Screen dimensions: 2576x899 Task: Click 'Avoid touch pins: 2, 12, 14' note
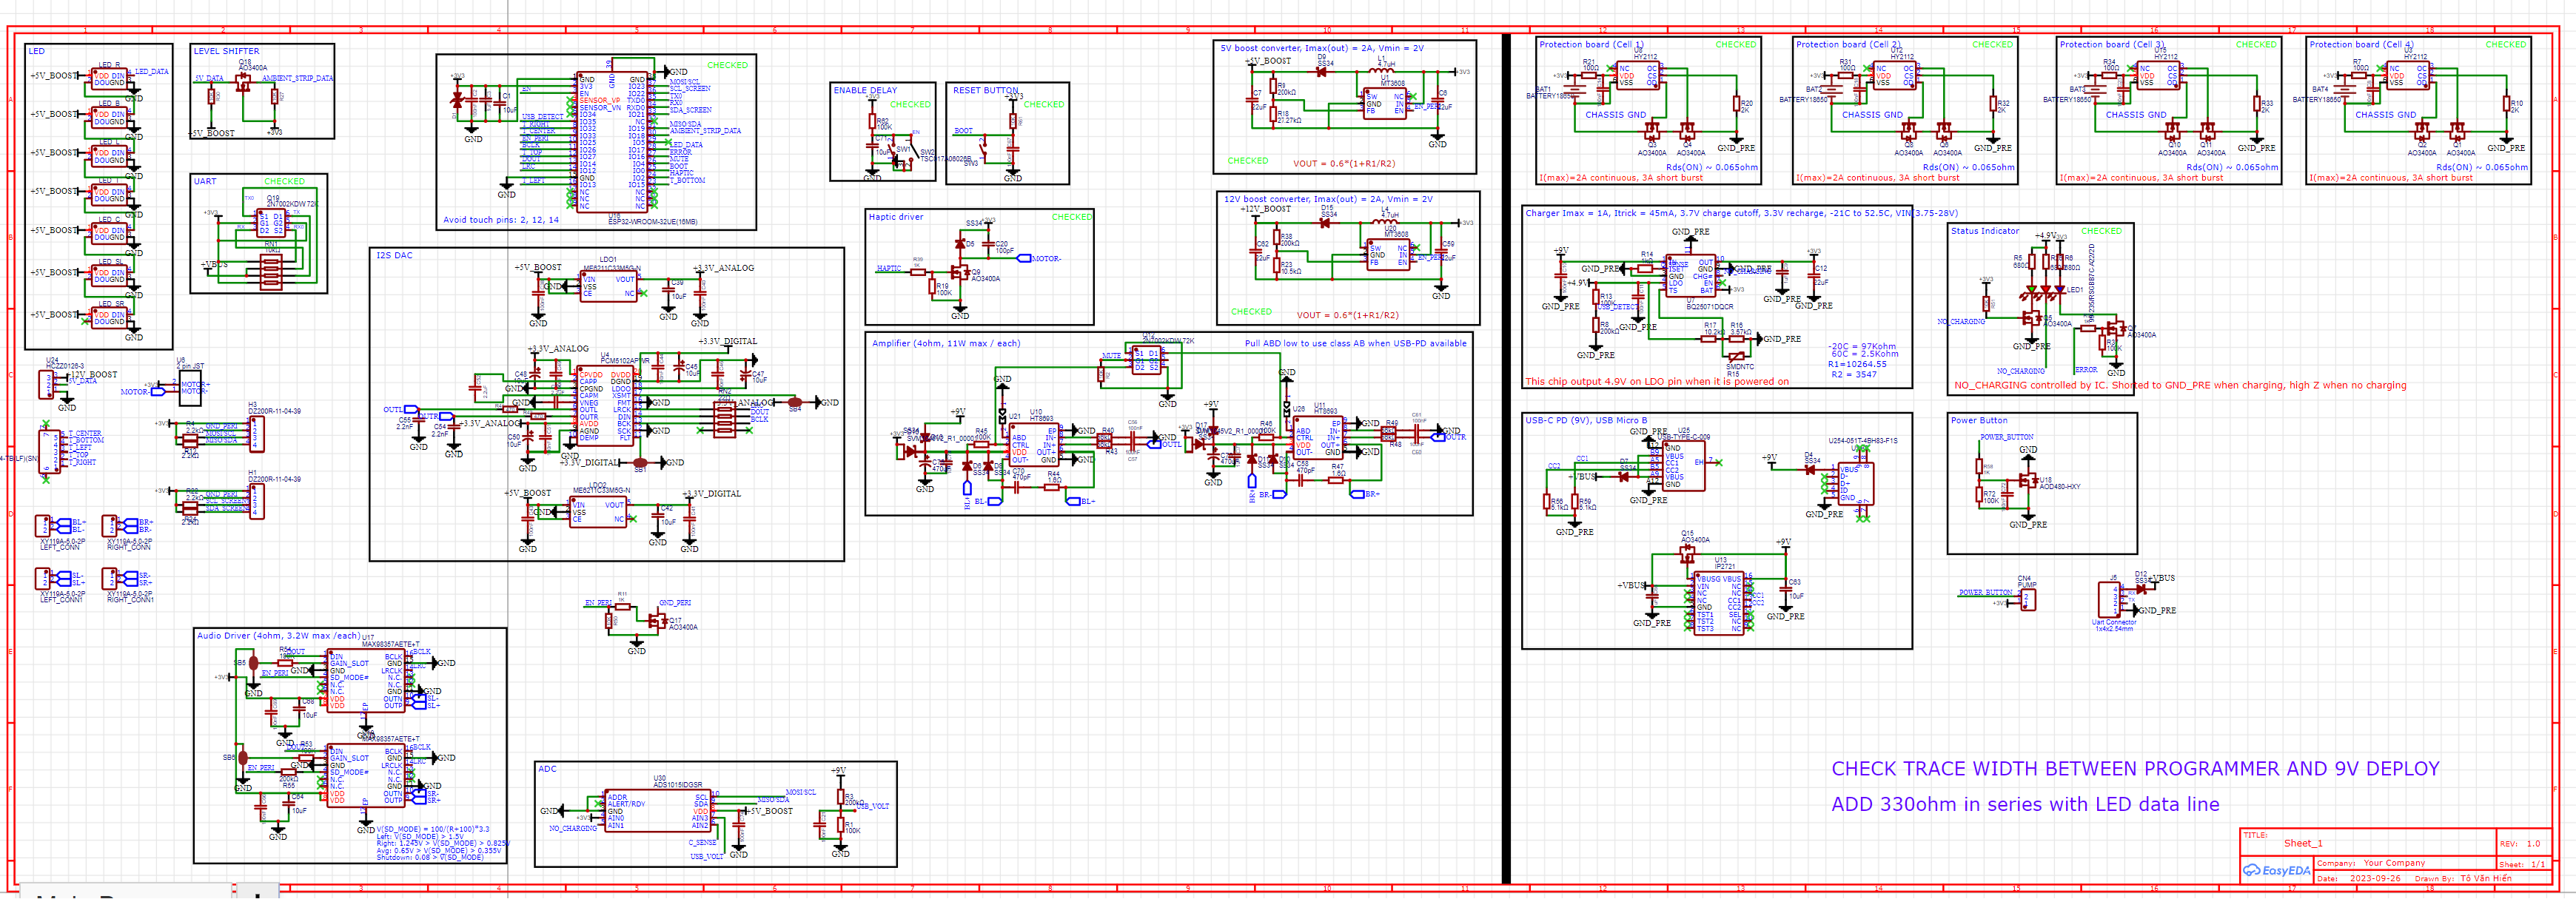coord(501,220)
